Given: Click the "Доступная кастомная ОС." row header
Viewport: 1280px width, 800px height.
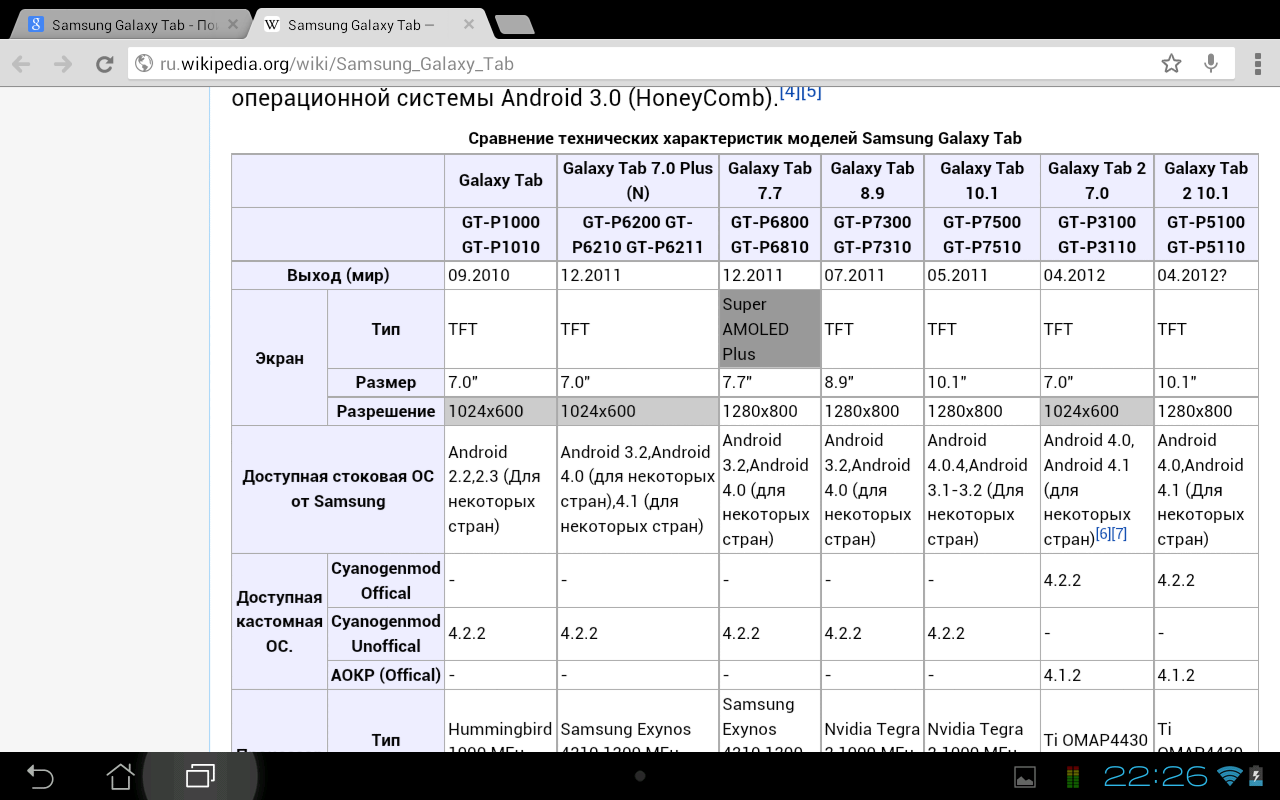Looking at the screenshot, I should coord(279,621).
